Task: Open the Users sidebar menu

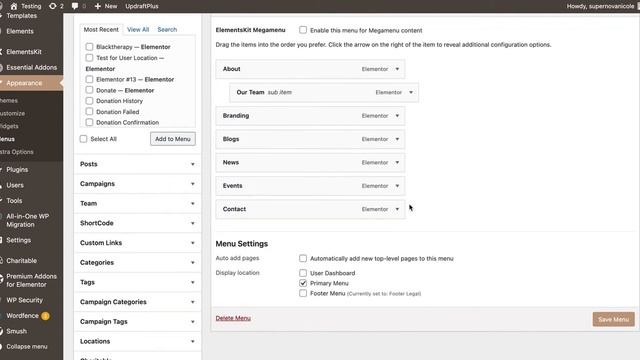Action: pos(15,185)
